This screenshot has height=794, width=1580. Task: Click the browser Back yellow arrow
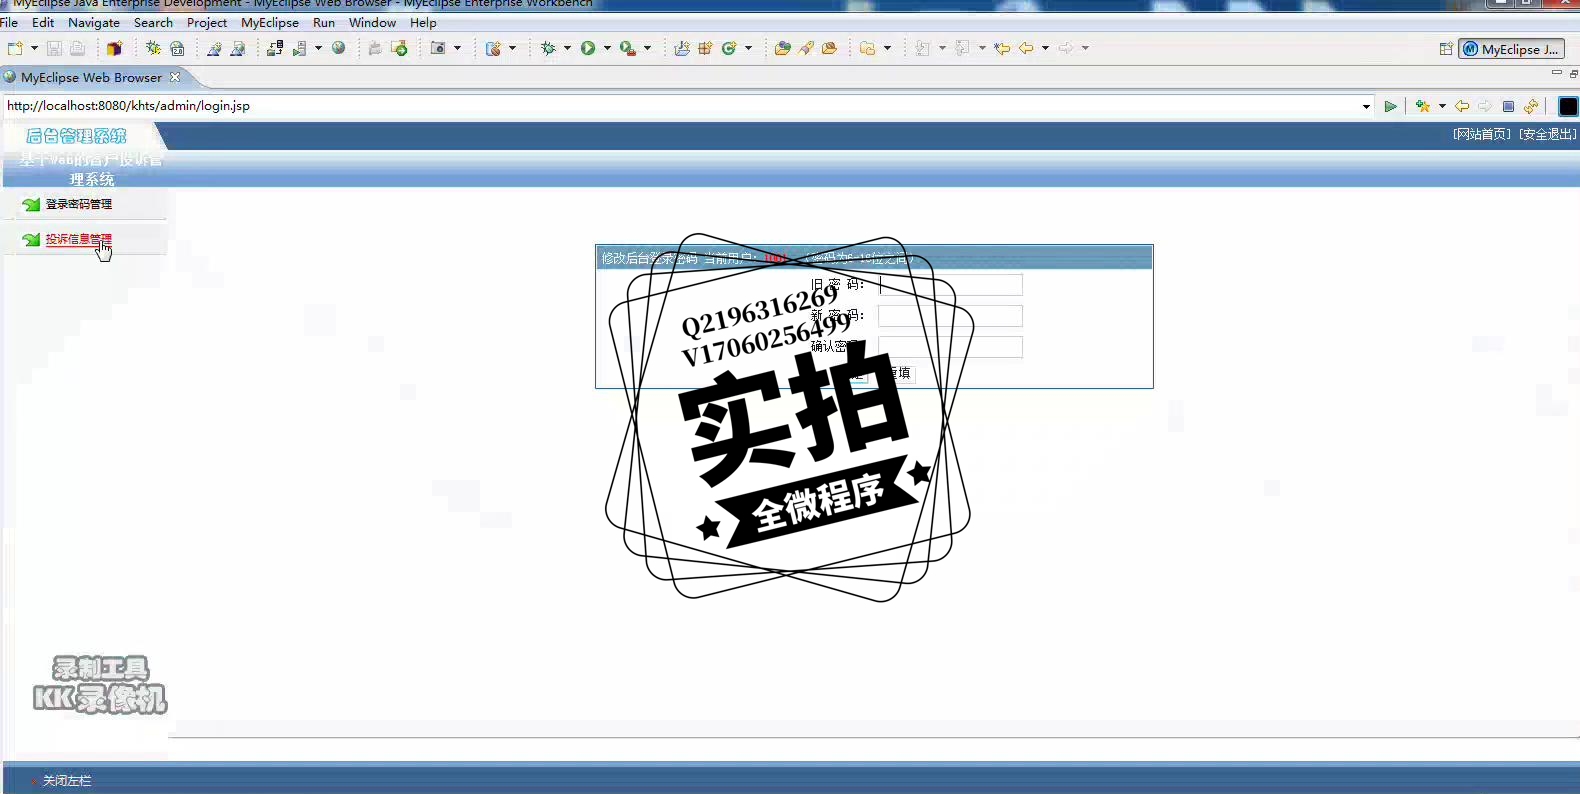1462,106
